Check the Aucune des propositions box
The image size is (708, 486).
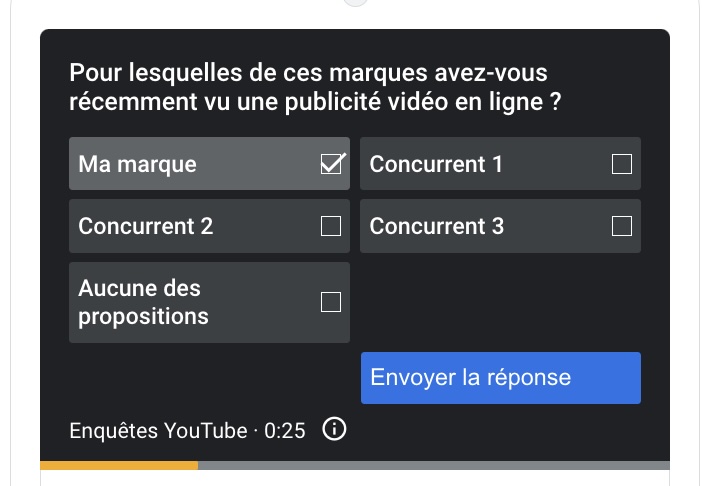click(331, 302)
